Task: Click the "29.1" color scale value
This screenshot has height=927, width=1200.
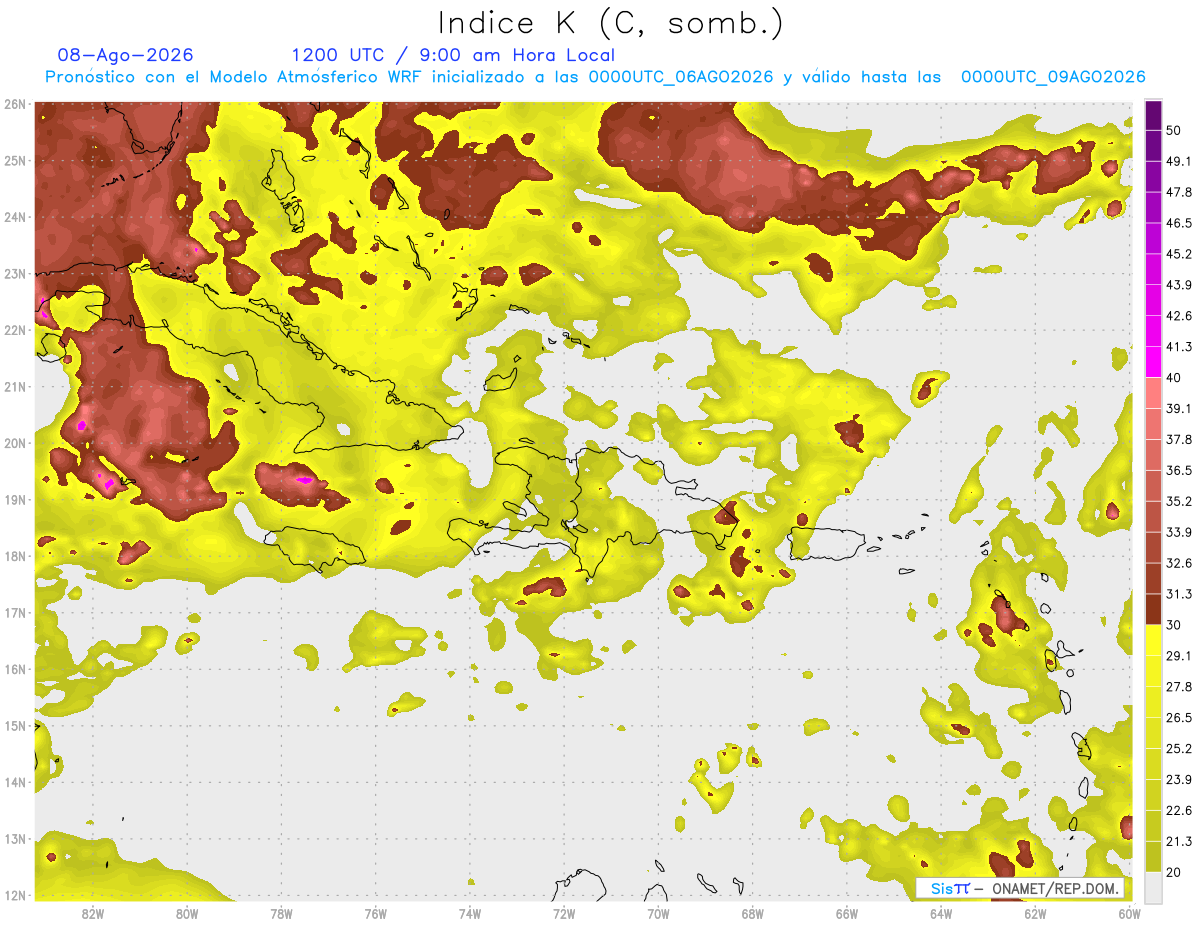Action: (x=1178, y=656)
